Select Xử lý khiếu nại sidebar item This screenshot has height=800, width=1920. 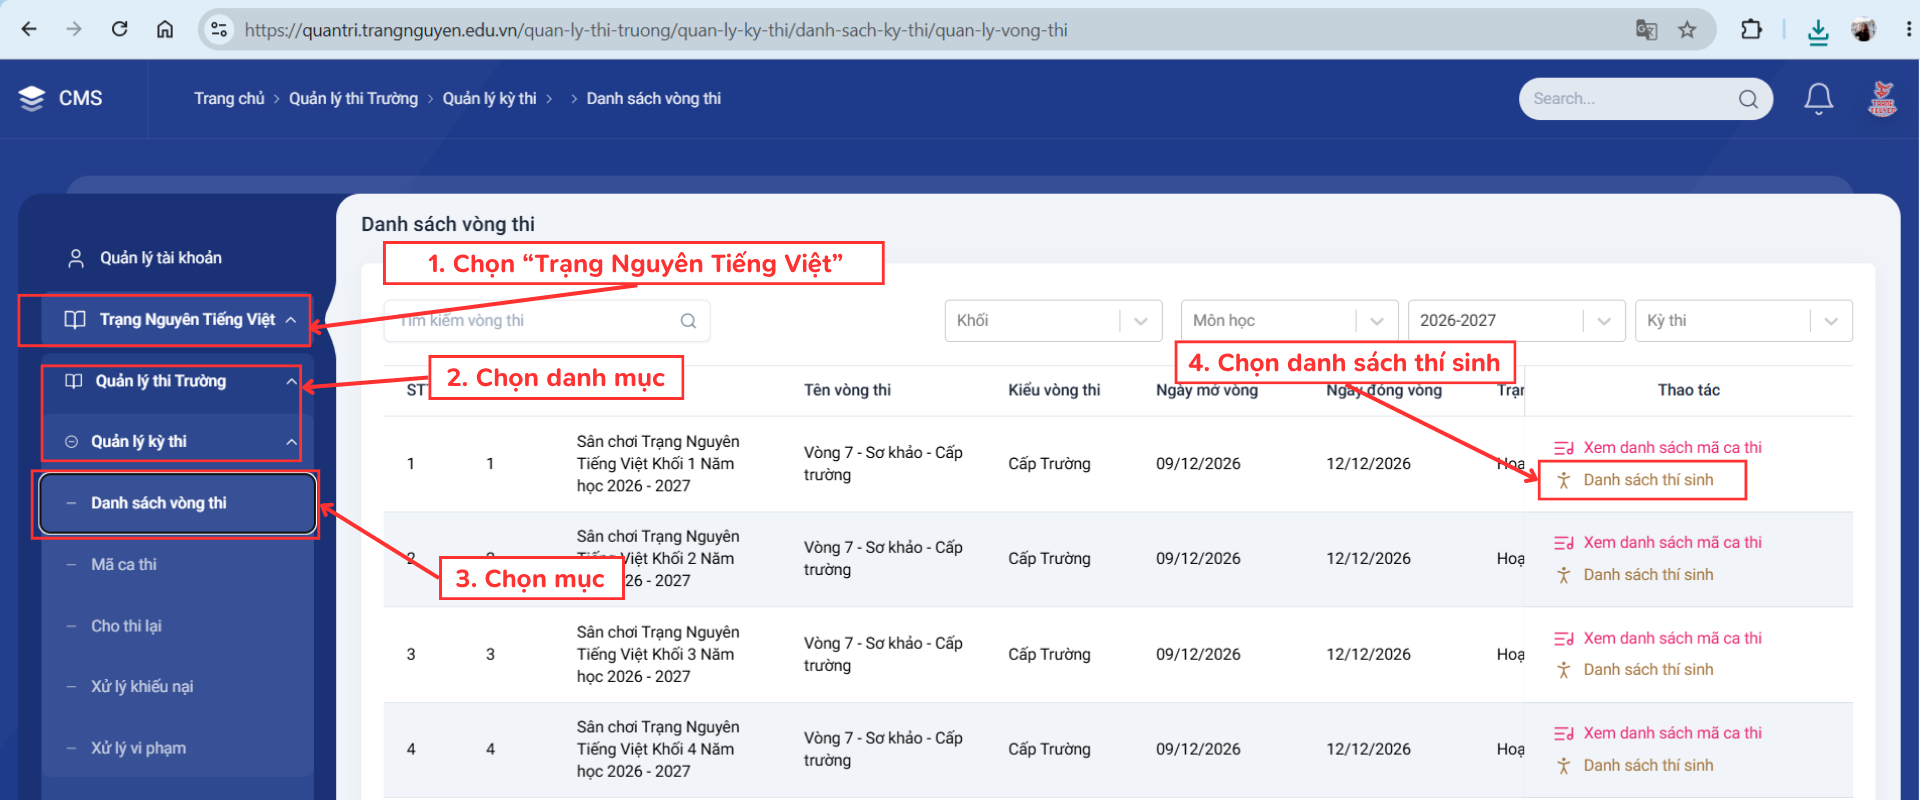pos(142,687)
